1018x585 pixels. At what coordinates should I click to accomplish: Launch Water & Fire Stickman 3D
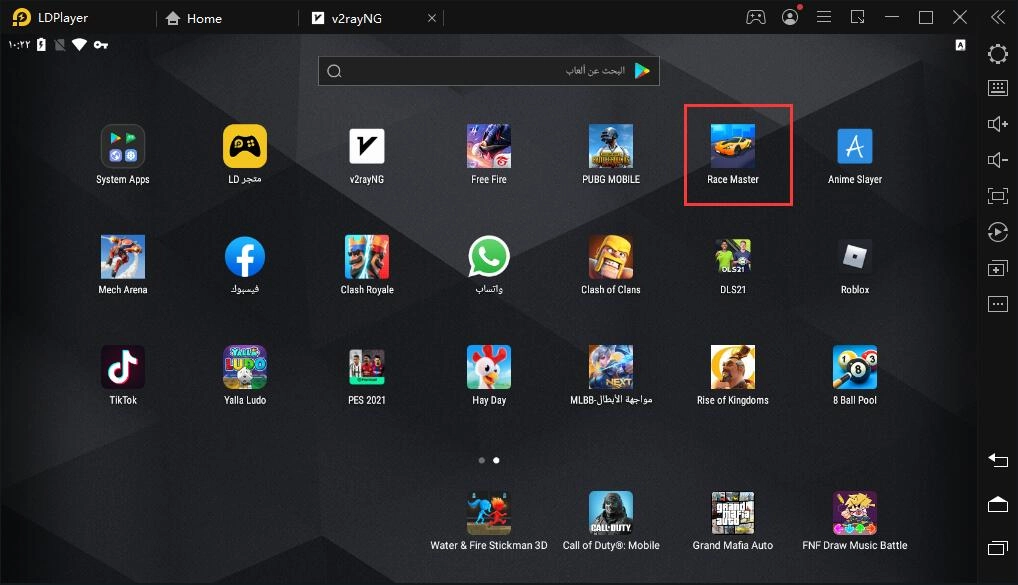(489, 513)
